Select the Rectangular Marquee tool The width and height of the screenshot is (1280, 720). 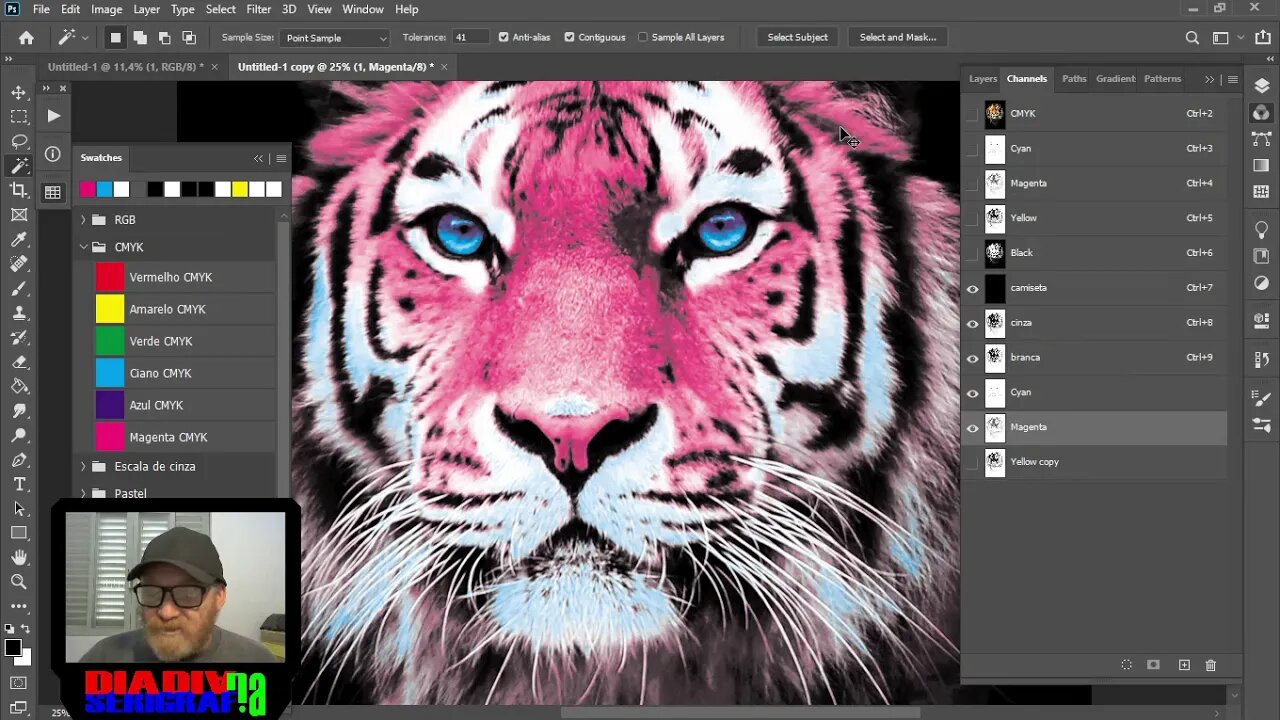click(19, 117)
